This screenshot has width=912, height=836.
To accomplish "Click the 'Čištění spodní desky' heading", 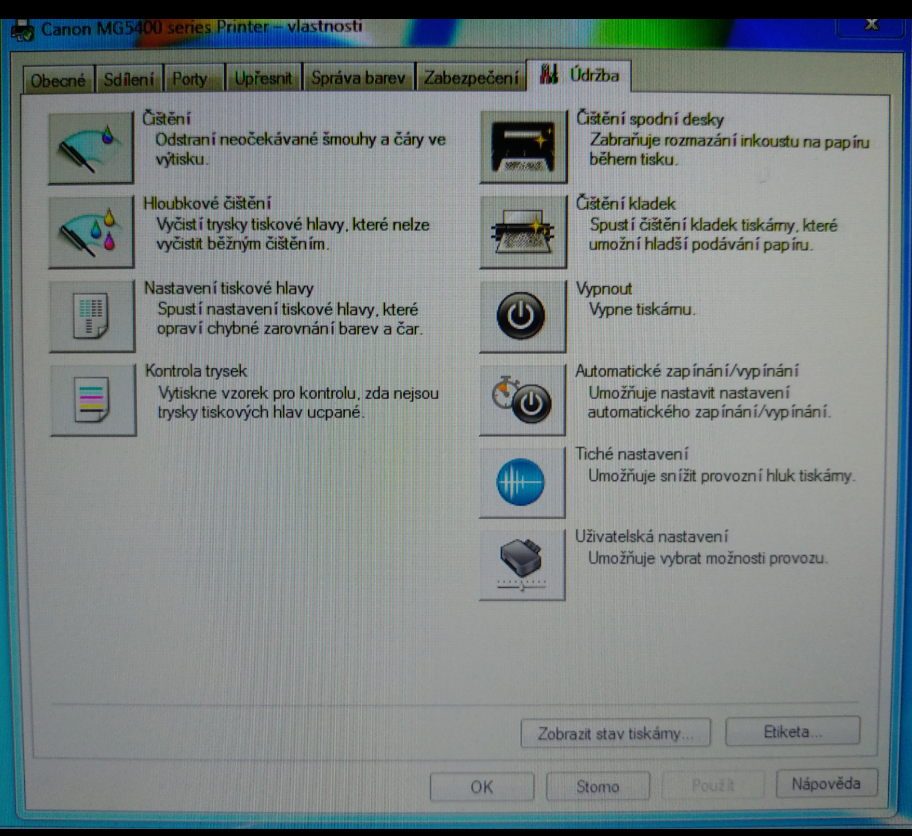I will point(650,119).
